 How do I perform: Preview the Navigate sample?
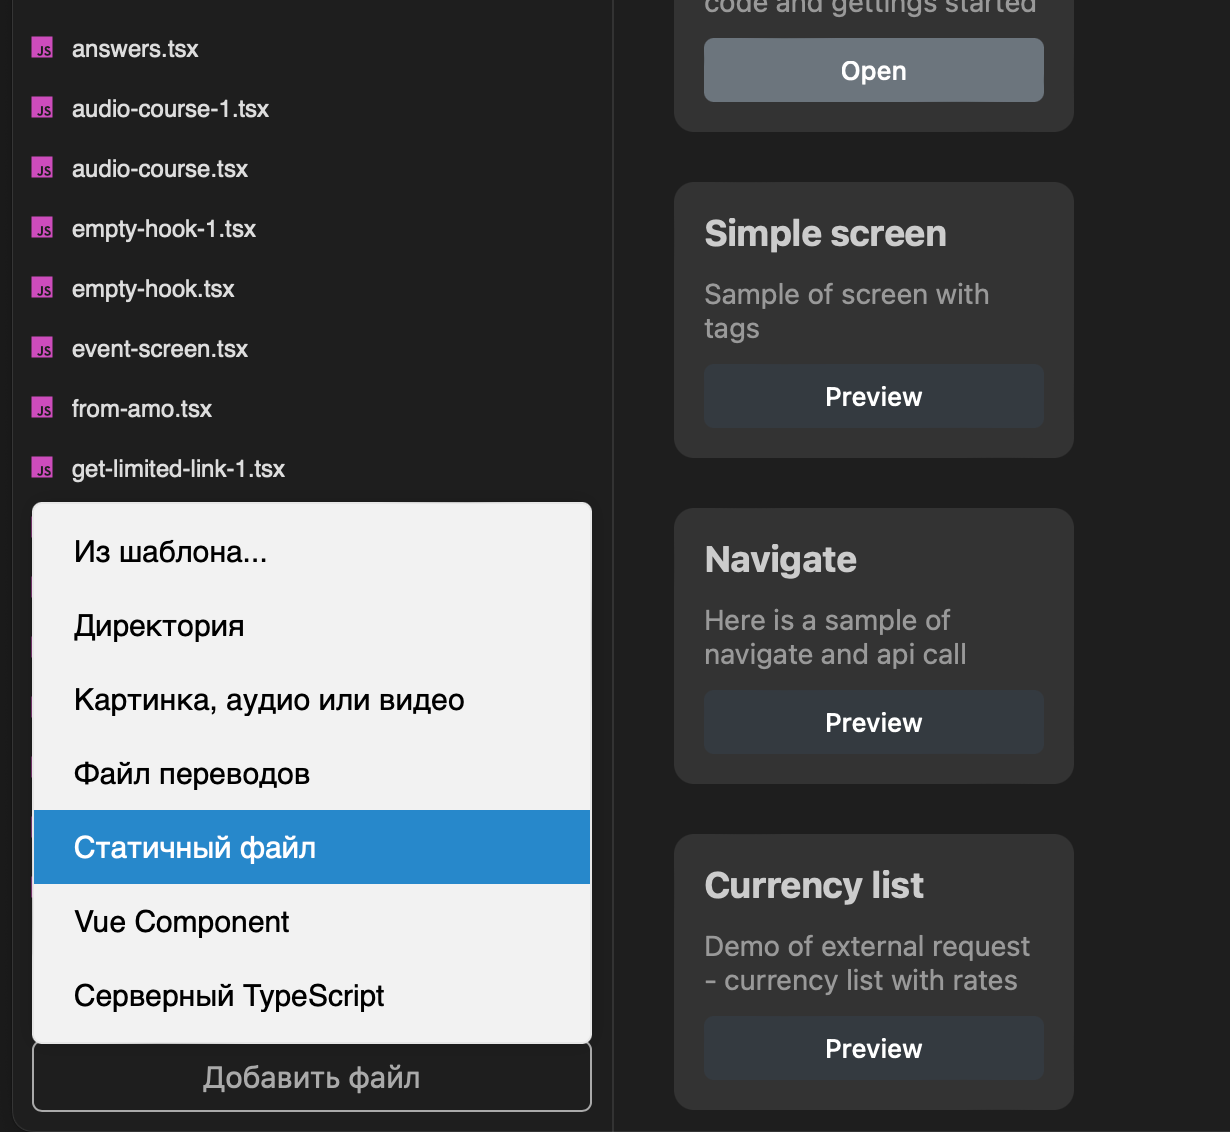[x=874, y=722]
